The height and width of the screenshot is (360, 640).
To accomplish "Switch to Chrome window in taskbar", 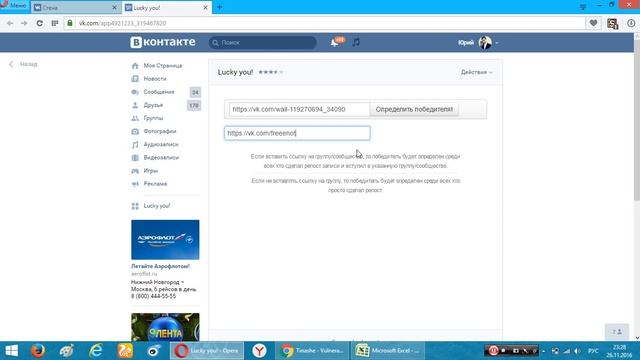I will pos(313,351).
